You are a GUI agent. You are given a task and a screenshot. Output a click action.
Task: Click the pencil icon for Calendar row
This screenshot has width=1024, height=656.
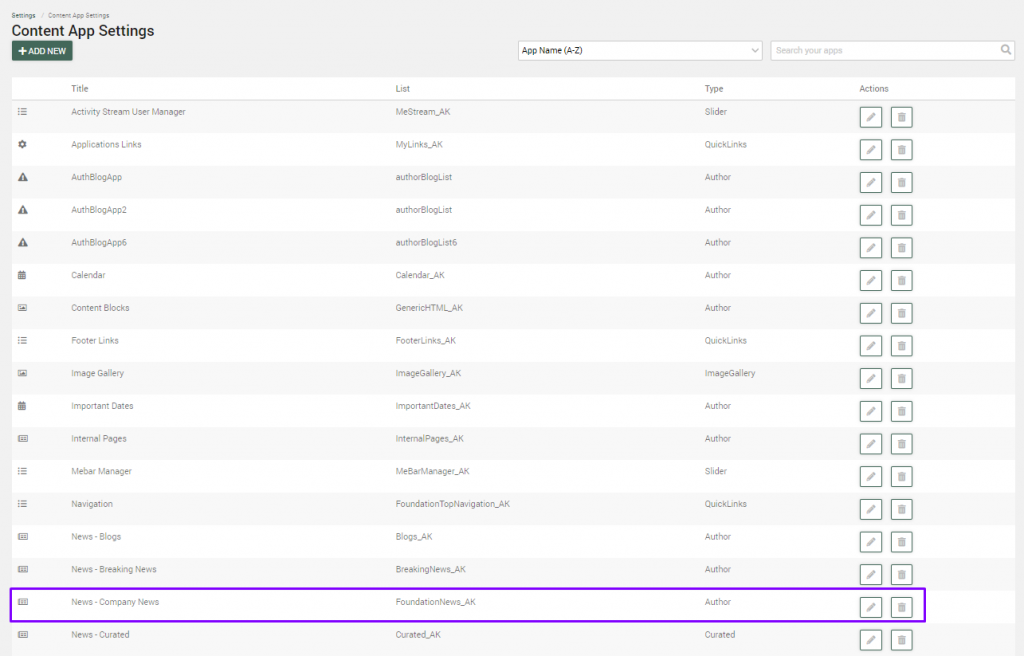pyautogui.click(x=870, y=281)
